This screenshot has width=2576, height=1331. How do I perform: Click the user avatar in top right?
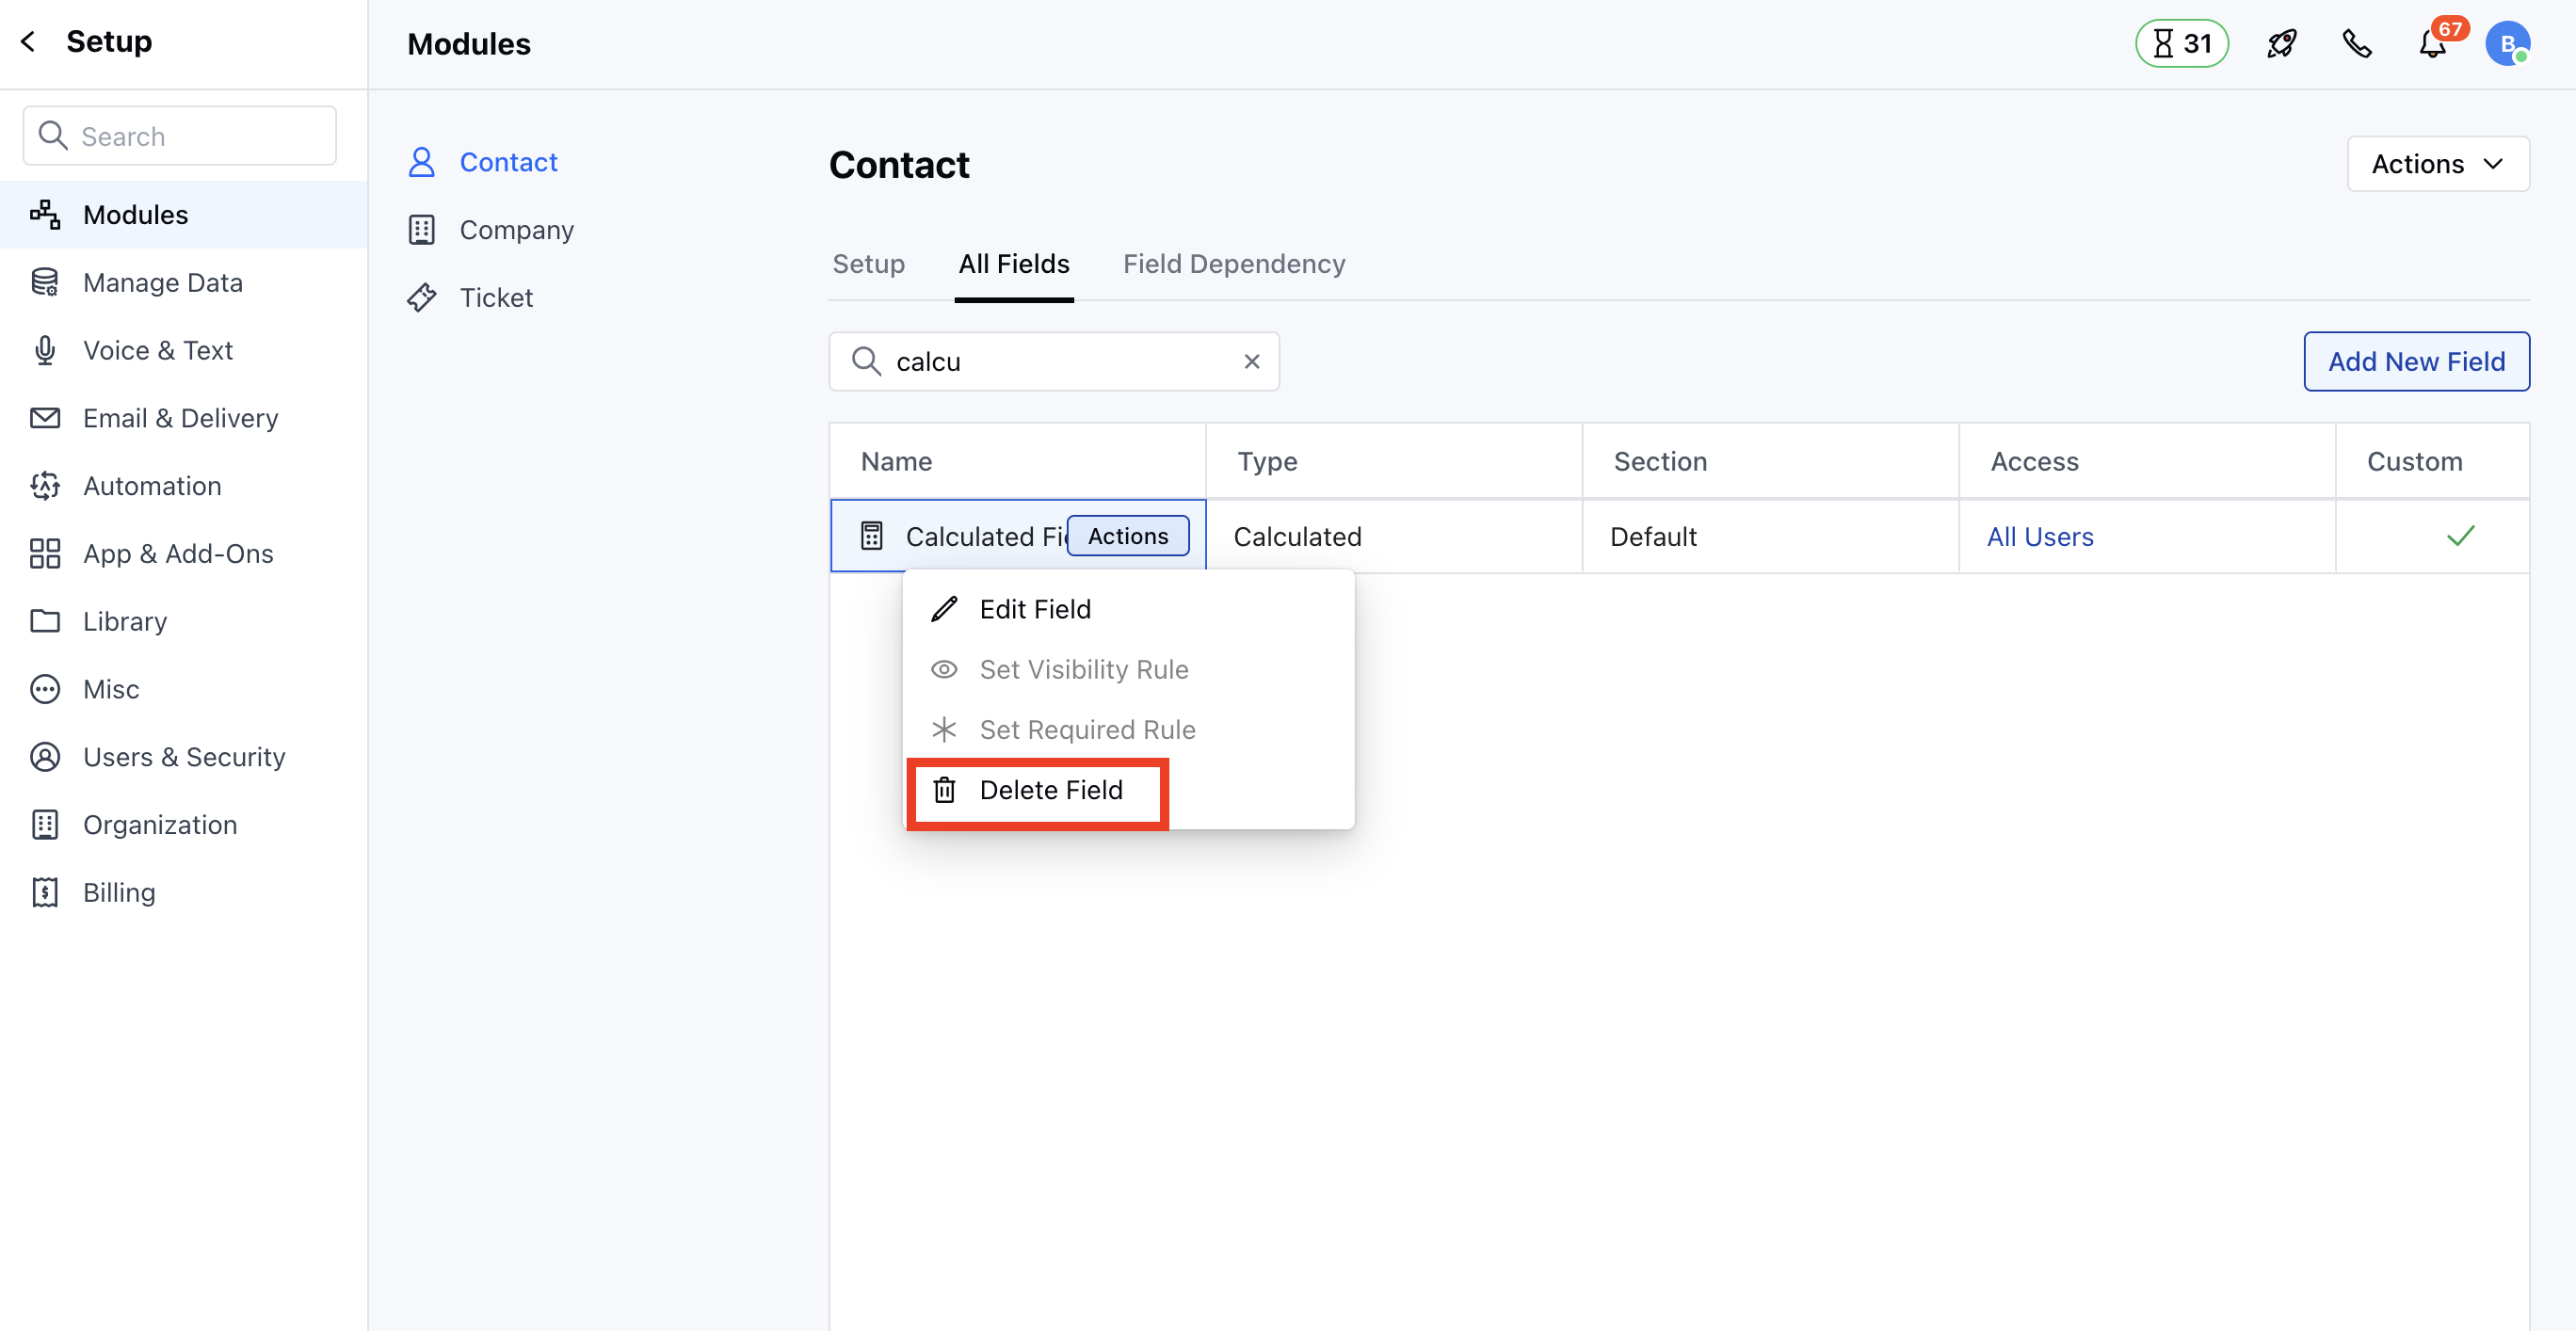pyautogui.click(x=2507, y=44)
